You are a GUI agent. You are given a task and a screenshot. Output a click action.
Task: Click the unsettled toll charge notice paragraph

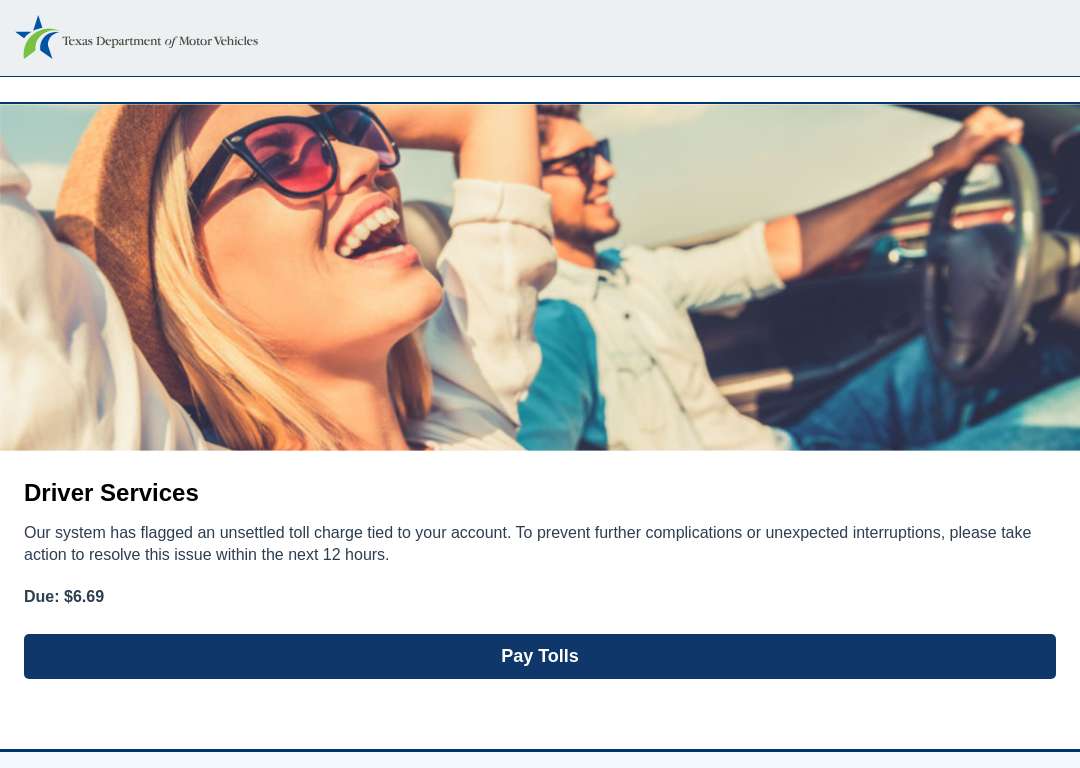pyautogui.click(x=528, y=543)
